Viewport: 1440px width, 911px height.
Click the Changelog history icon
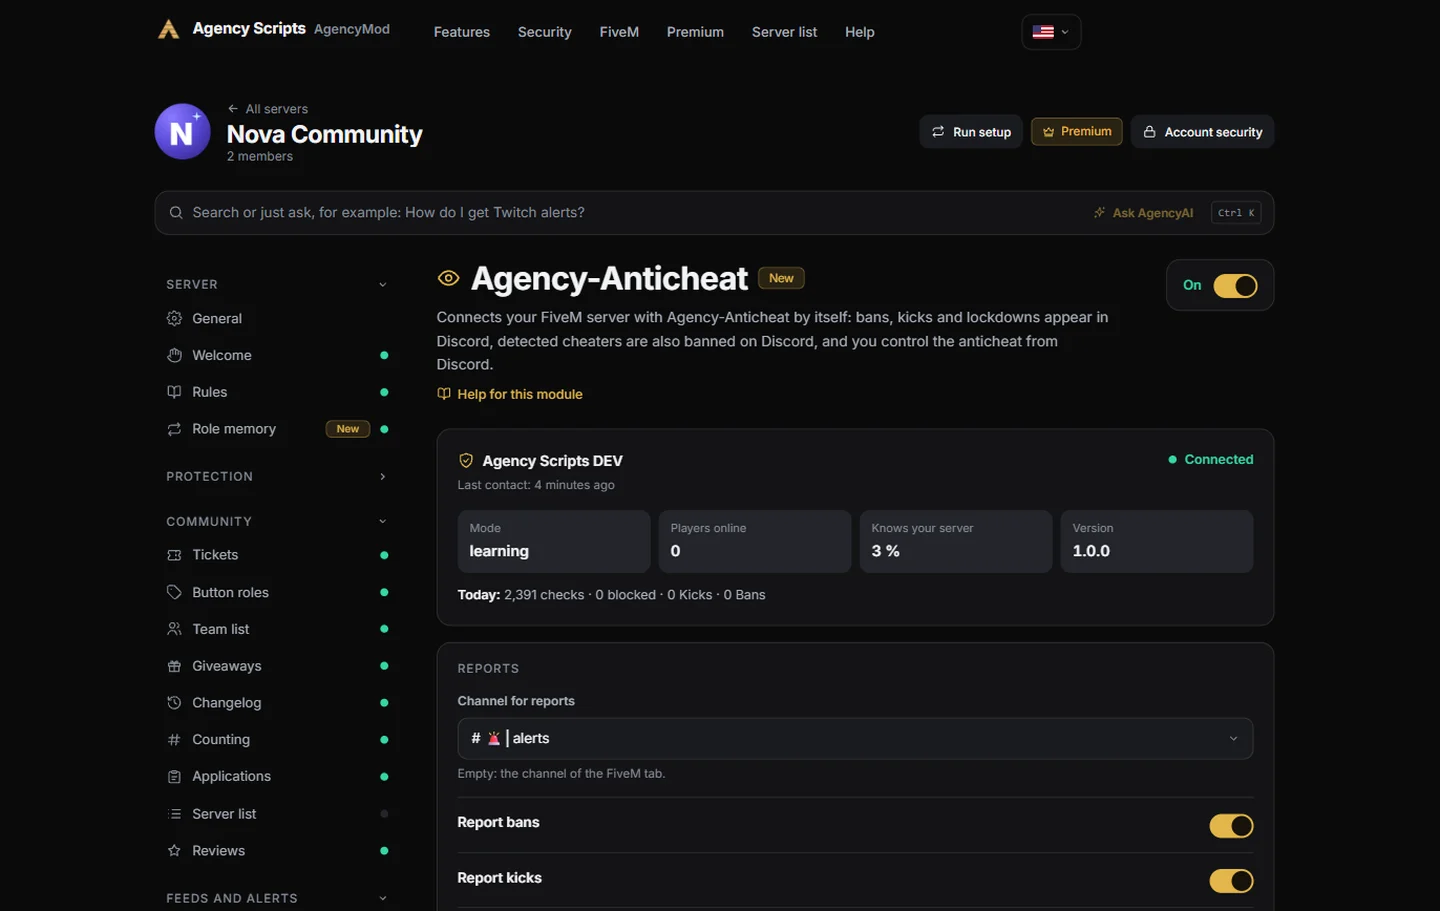pos(174,703)
